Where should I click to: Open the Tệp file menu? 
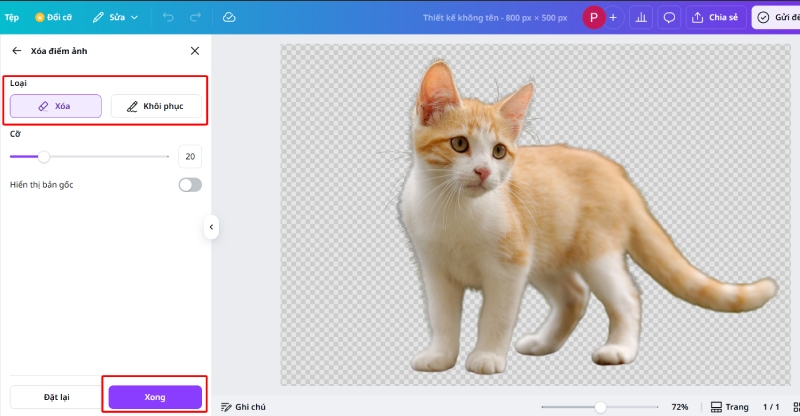click(12, 17)
